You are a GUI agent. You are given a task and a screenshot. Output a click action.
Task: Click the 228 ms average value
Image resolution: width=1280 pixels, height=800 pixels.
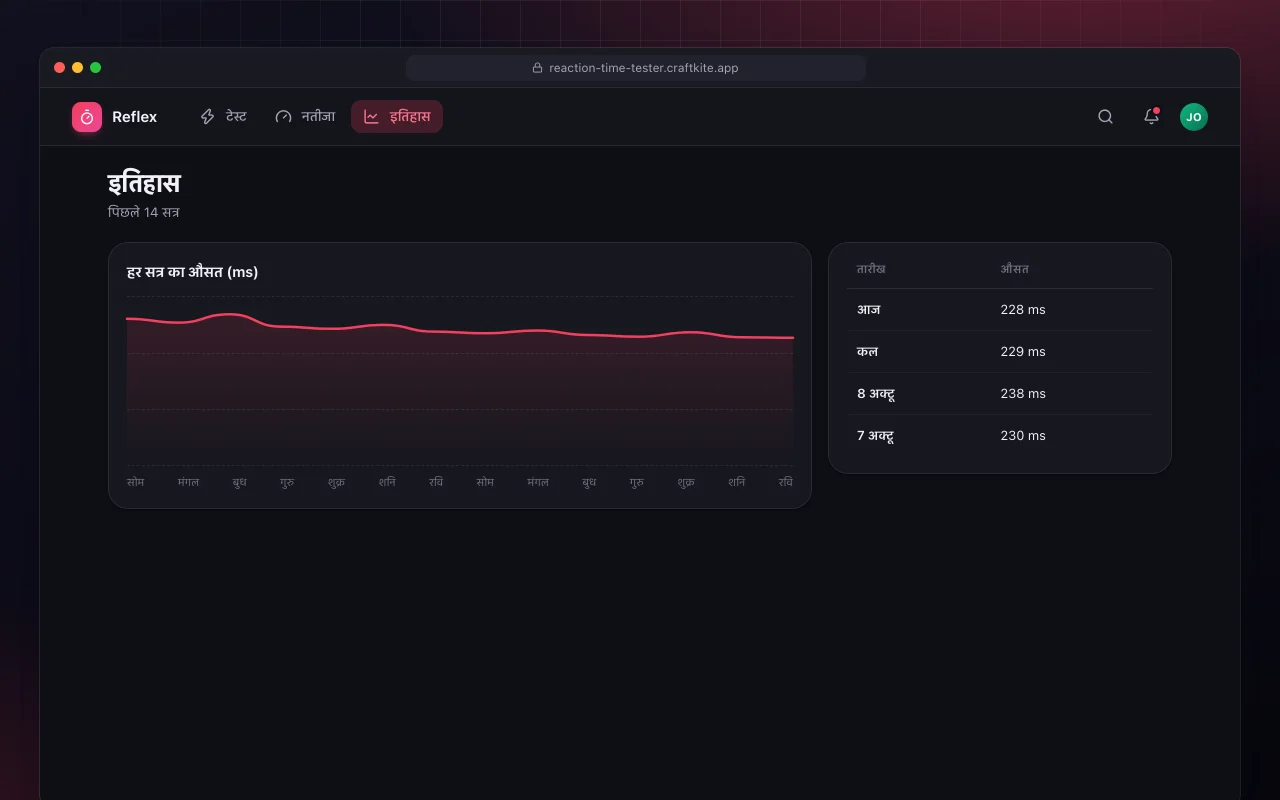coord(1023,310)
